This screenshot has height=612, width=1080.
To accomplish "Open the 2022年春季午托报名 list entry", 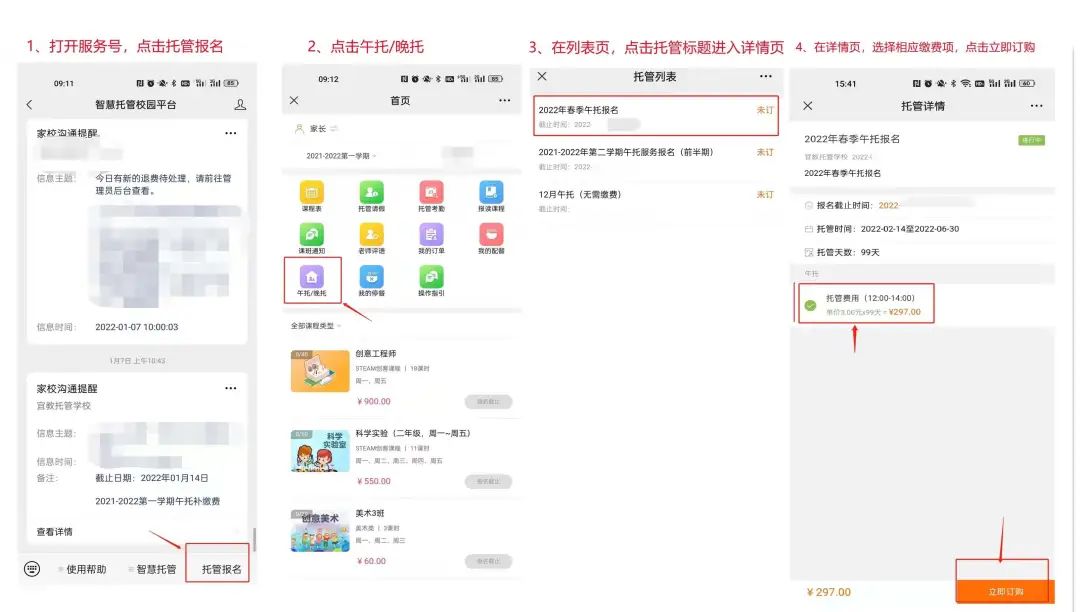I will (654, 115).
